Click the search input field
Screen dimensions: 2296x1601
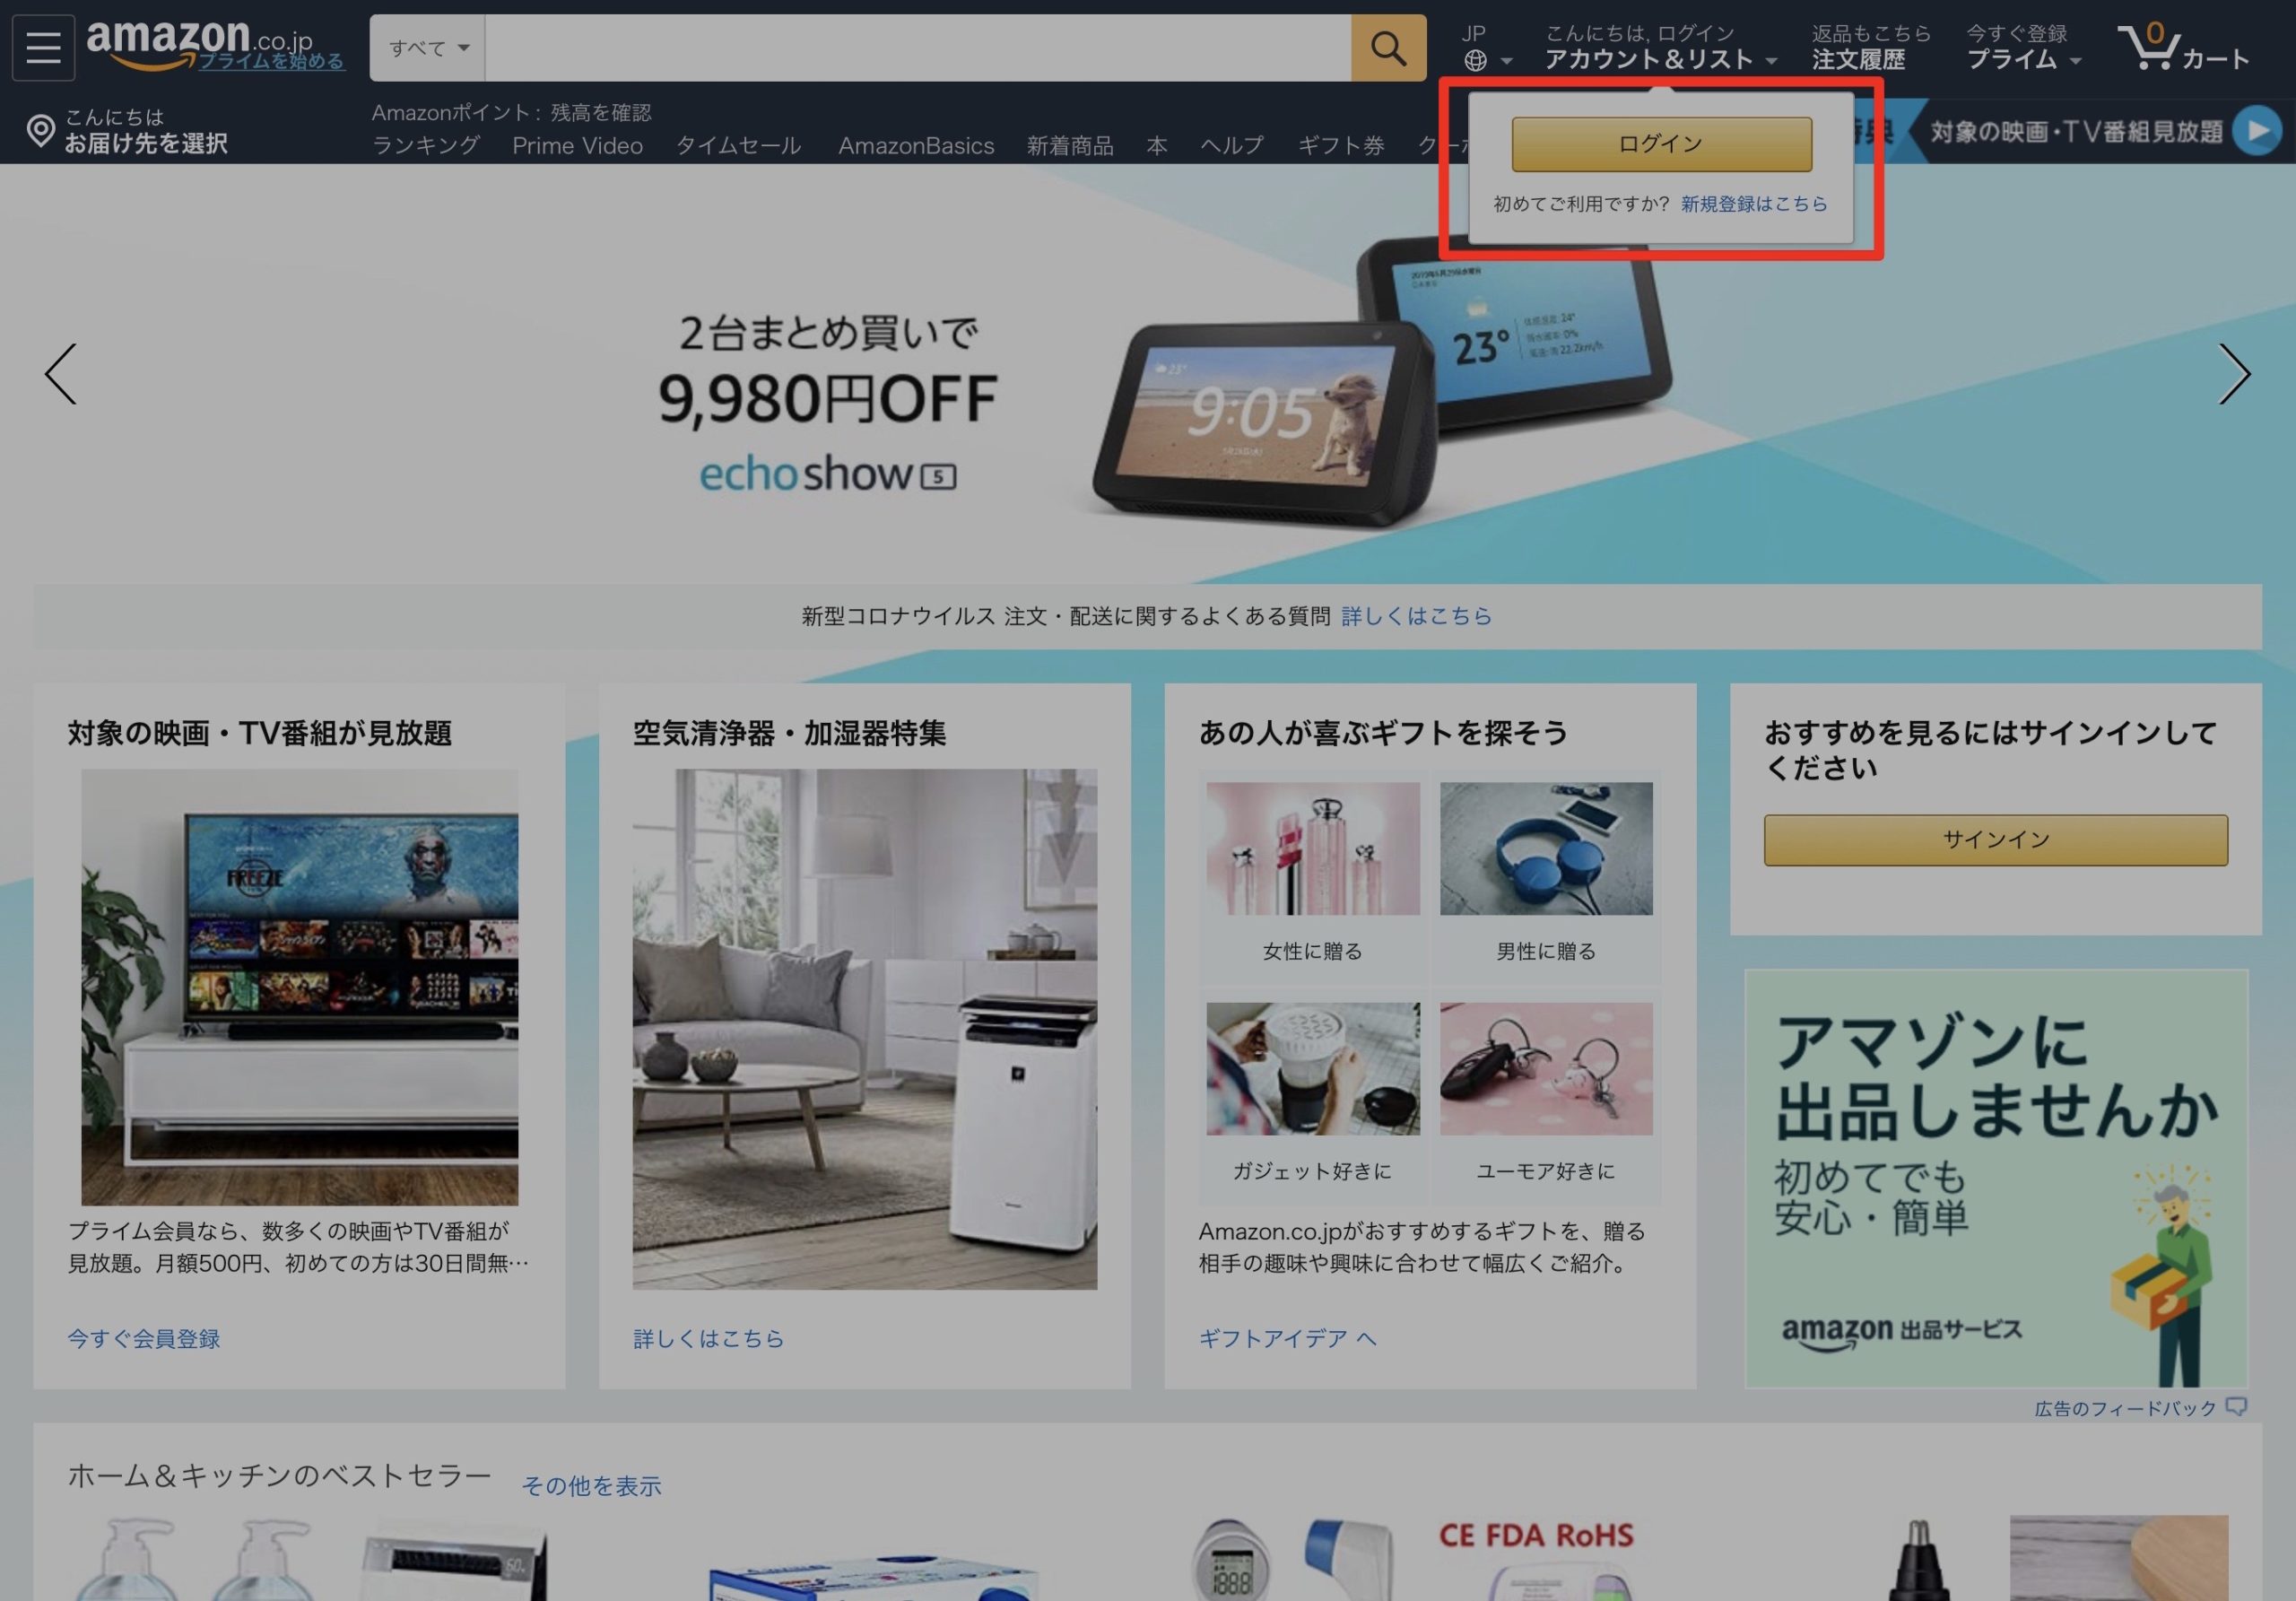[x=917, y=47]
